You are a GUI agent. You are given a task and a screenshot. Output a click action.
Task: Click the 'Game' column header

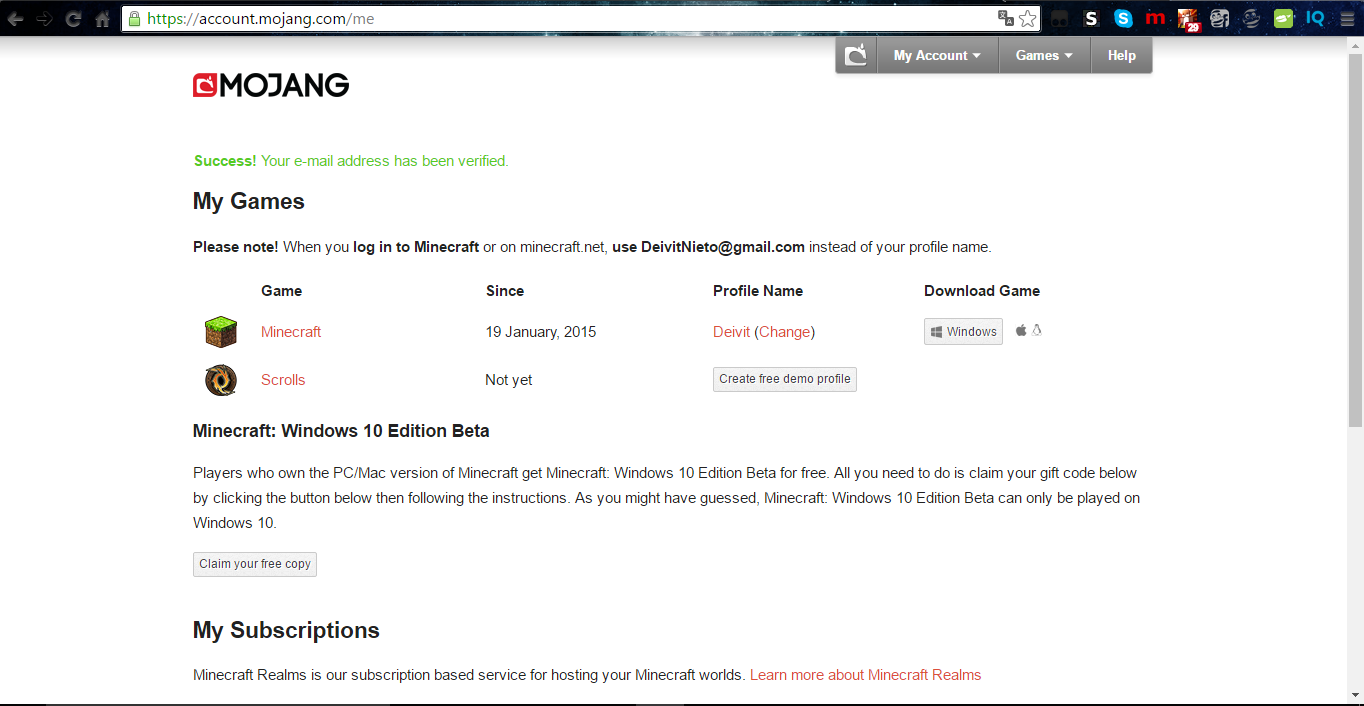click(282, 291)
